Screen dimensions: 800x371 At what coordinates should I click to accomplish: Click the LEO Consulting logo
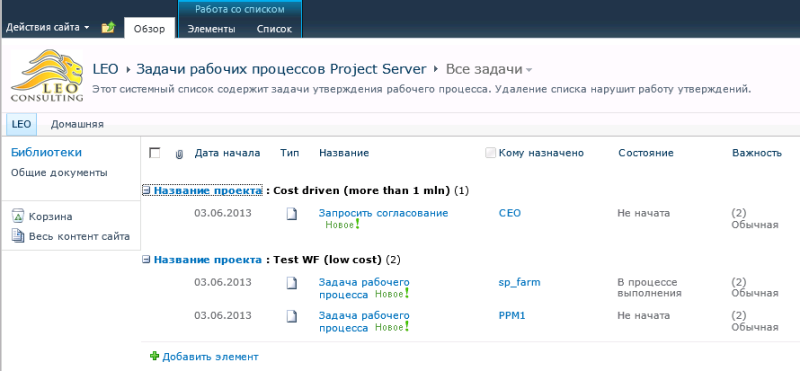[47, 76]
